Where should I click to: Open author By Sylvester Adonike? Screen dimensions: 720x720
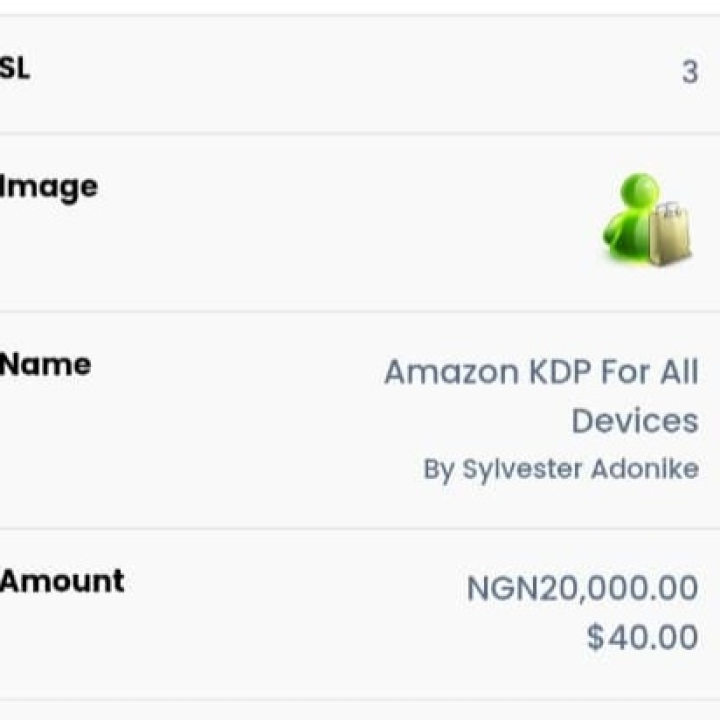click(x=561, y=469)
